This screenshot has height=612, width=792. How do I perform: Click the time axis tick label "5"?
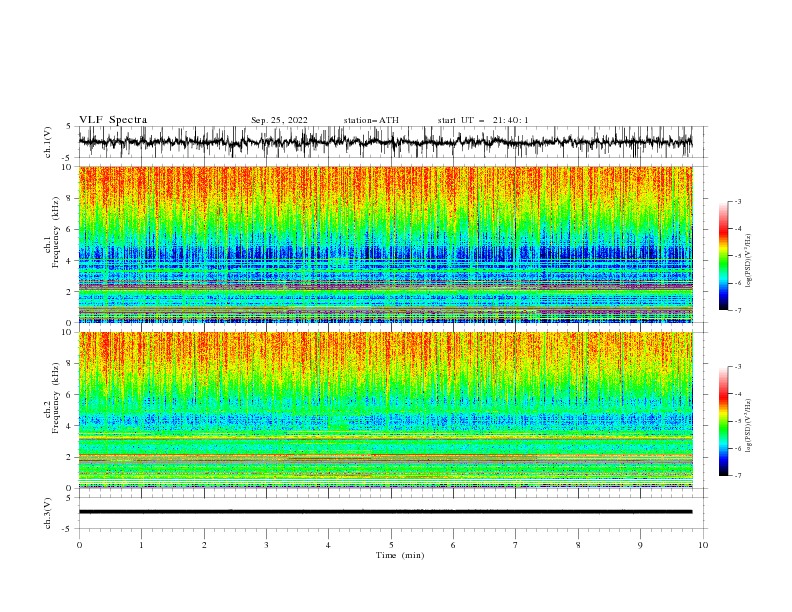click(391, 545)
